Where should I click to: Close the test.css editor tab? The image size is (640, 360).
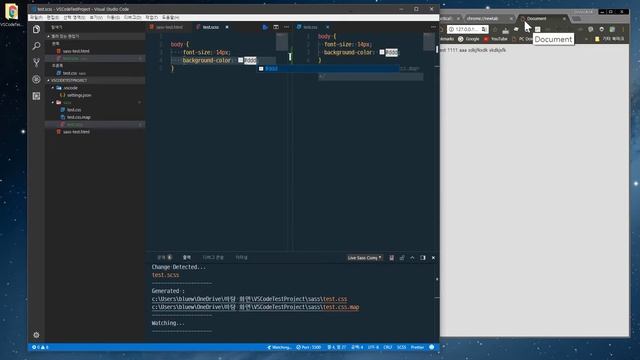tap(327, 27)
